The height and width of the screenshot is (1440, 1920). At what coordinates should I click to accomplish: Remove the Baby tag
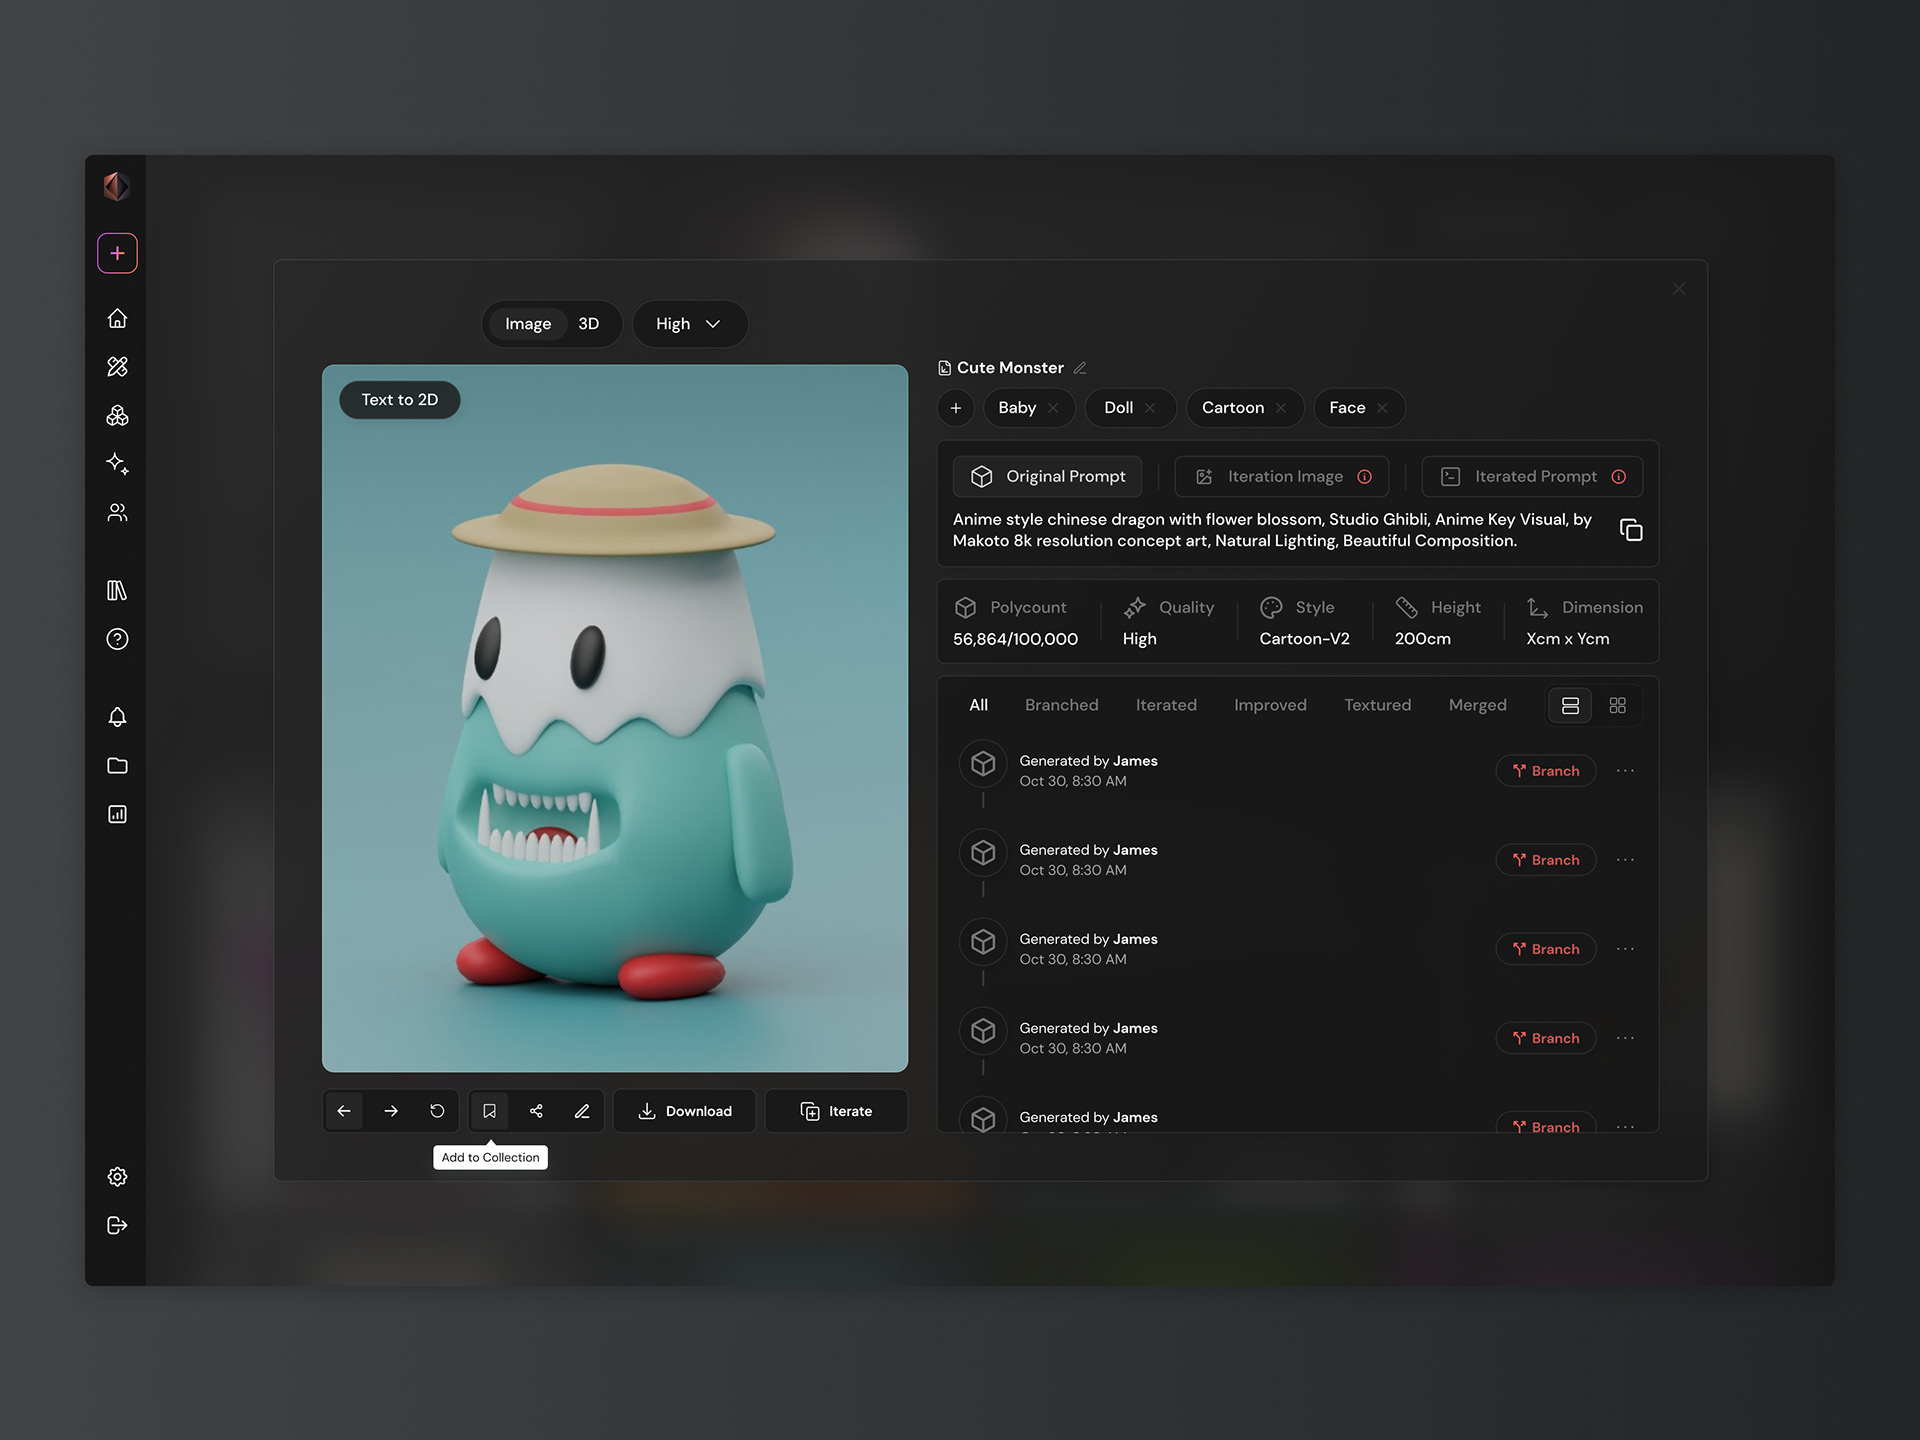[x=1053, y=408]
